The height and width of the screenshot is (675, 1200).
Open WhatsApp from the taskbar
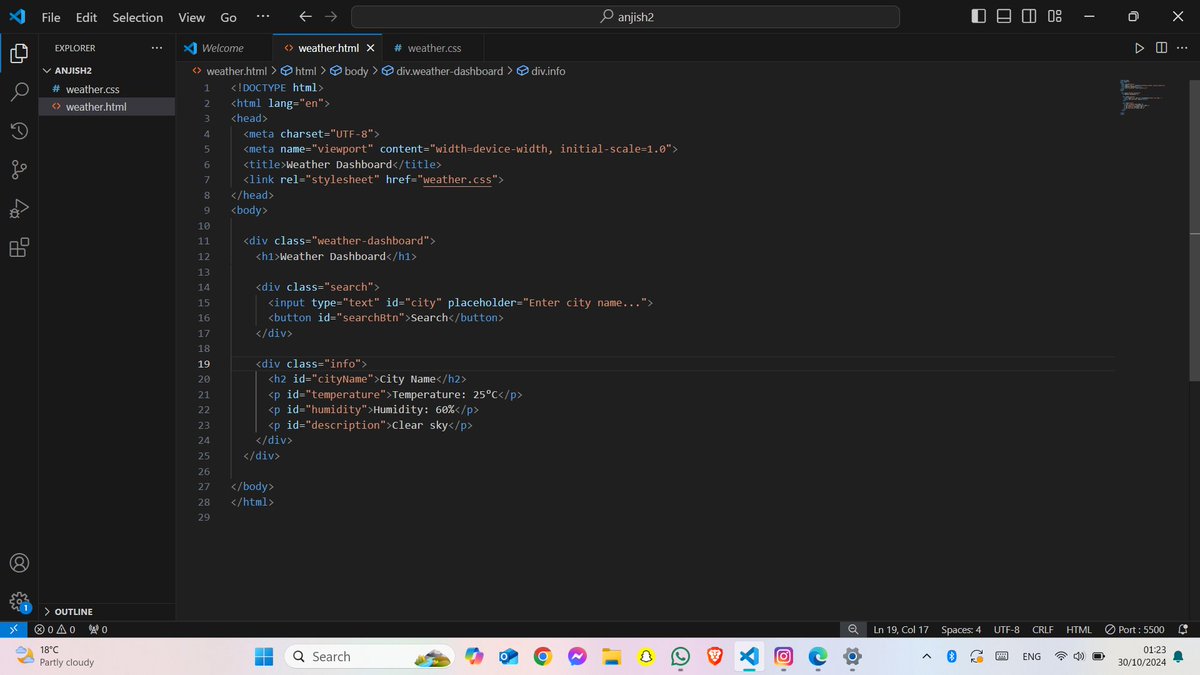point(680,656)
